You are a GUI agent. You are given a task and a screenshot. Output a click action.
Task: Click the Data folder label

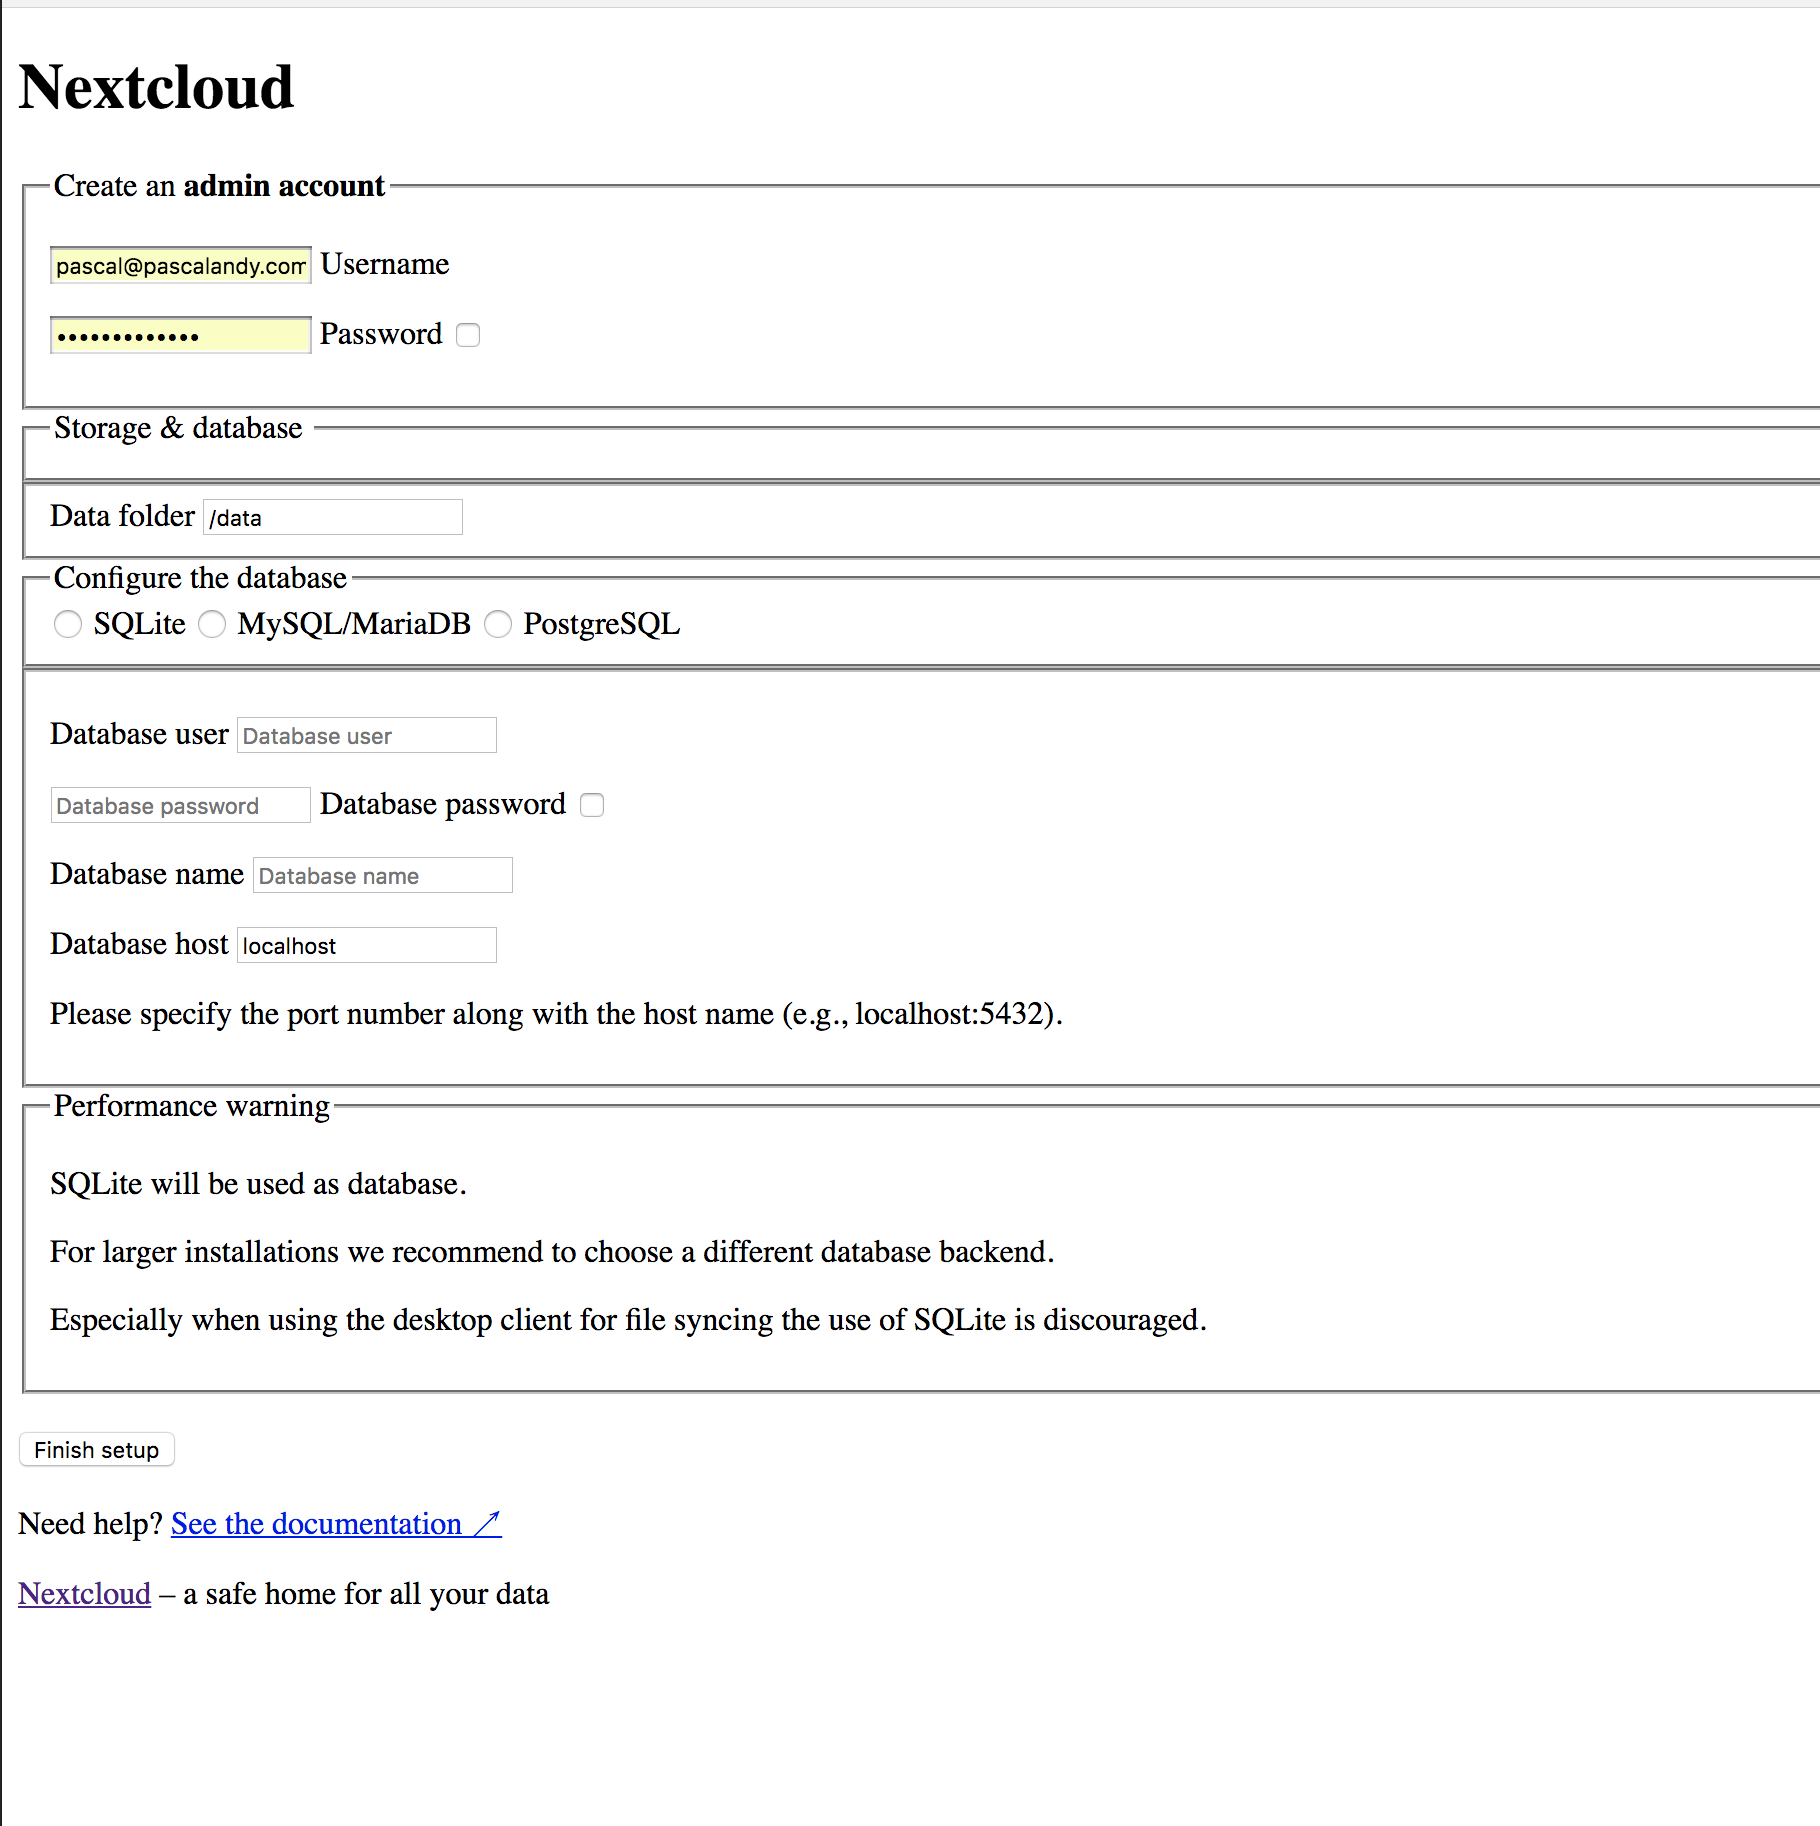(123, 516)
